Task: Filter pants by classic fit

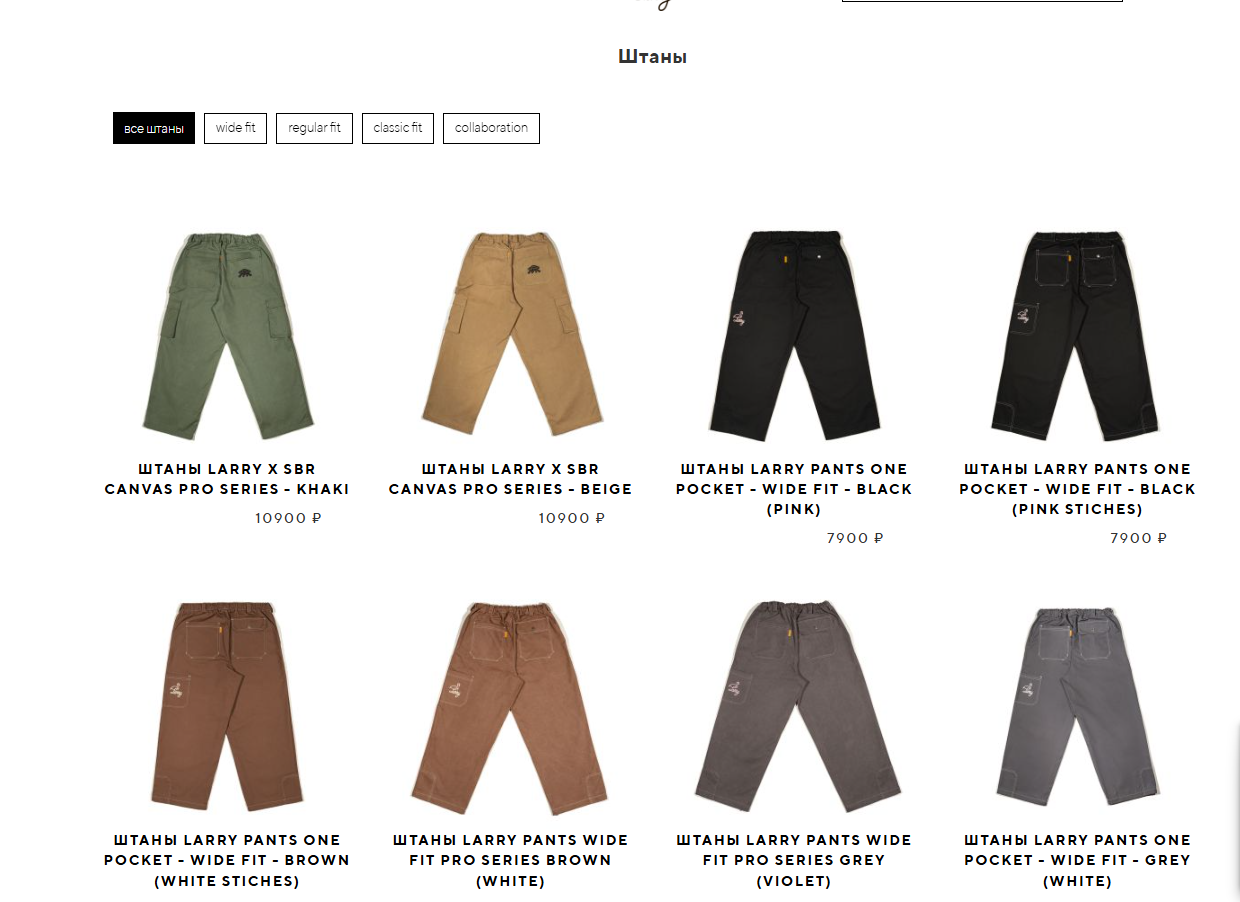Action: [398, 128]
